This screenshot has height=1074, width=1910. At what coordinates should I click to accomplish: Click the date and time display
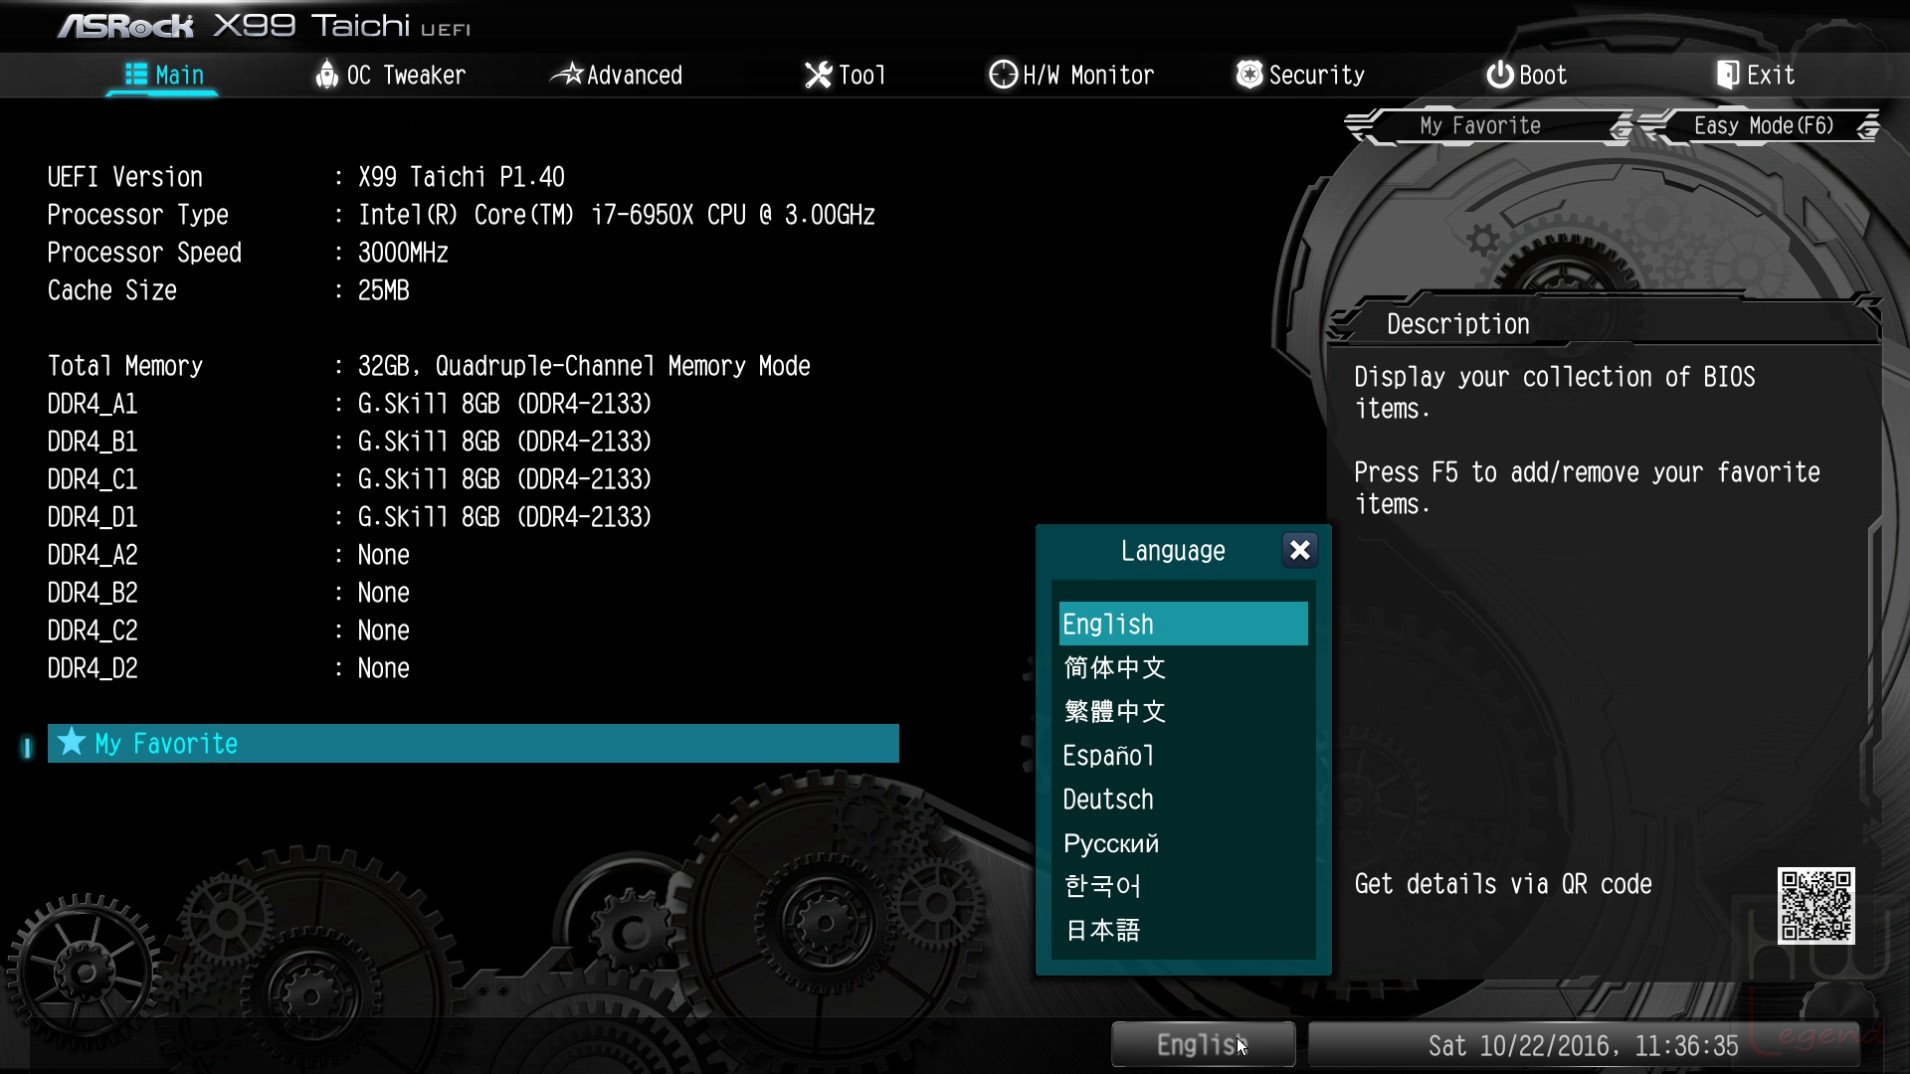pos(1583,1046)
